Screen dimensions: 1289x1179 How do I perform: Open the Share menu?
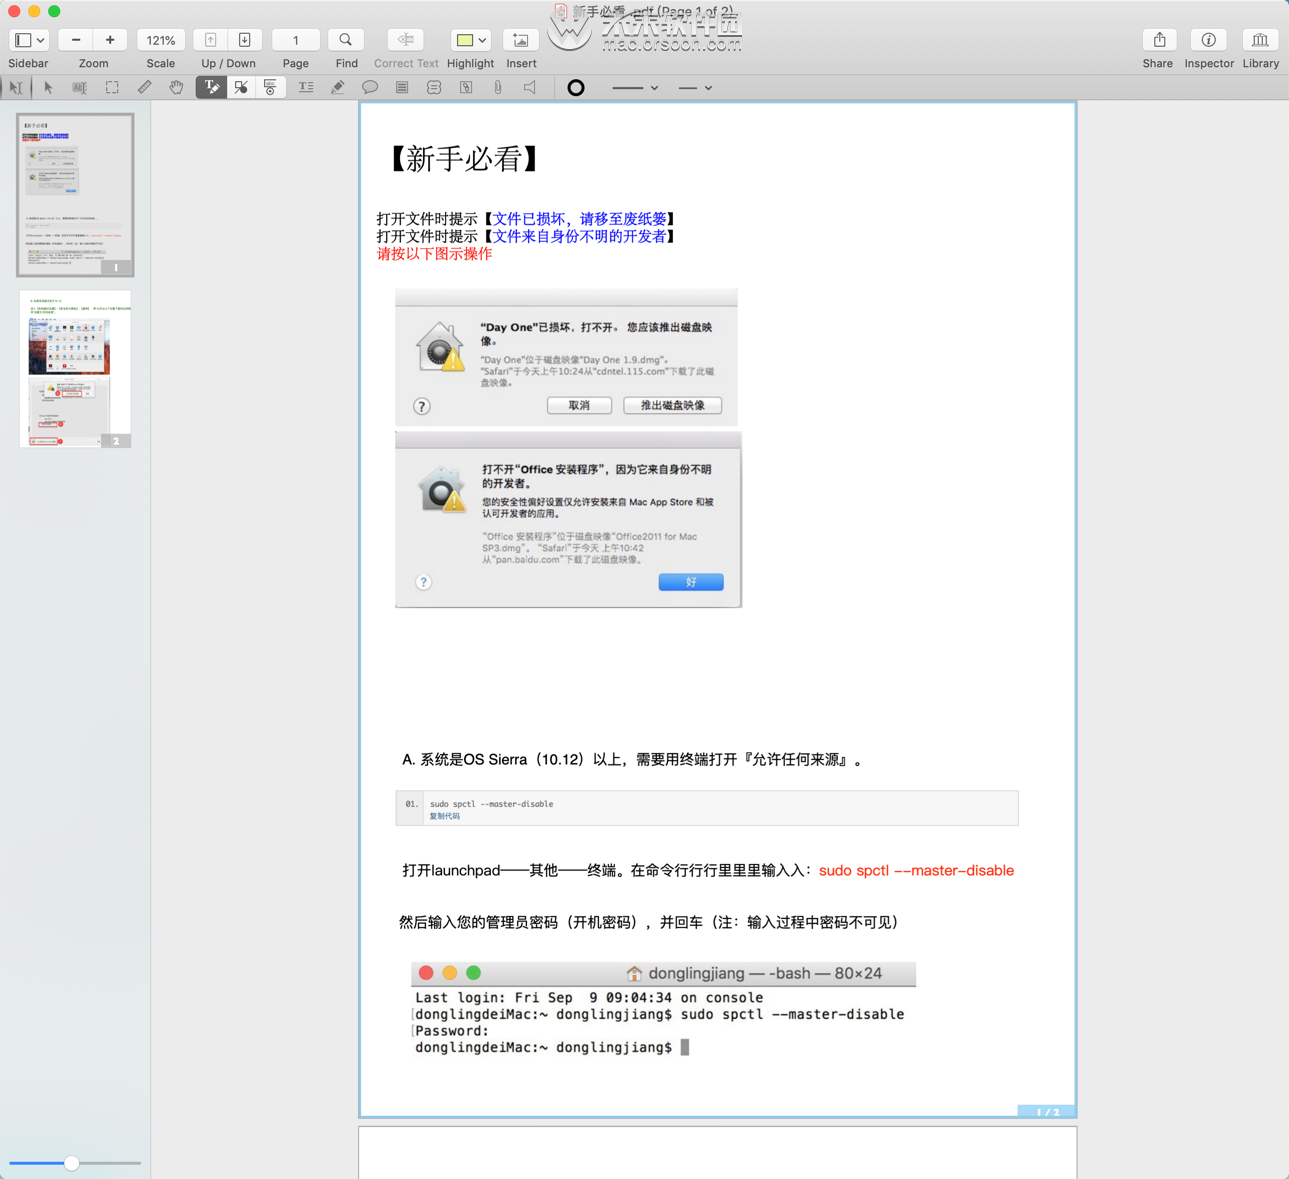coord(1159,40)
